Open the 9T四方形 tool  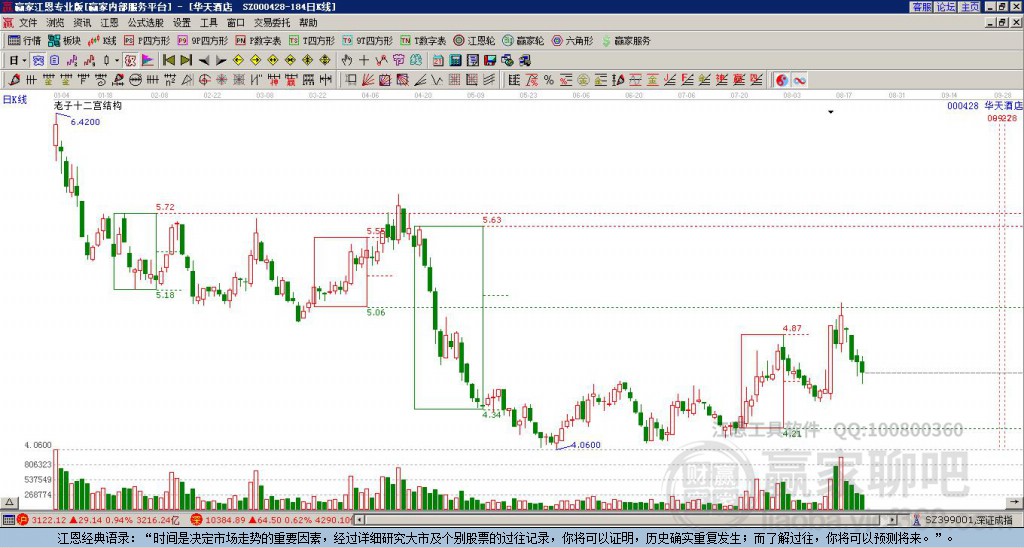367,40
